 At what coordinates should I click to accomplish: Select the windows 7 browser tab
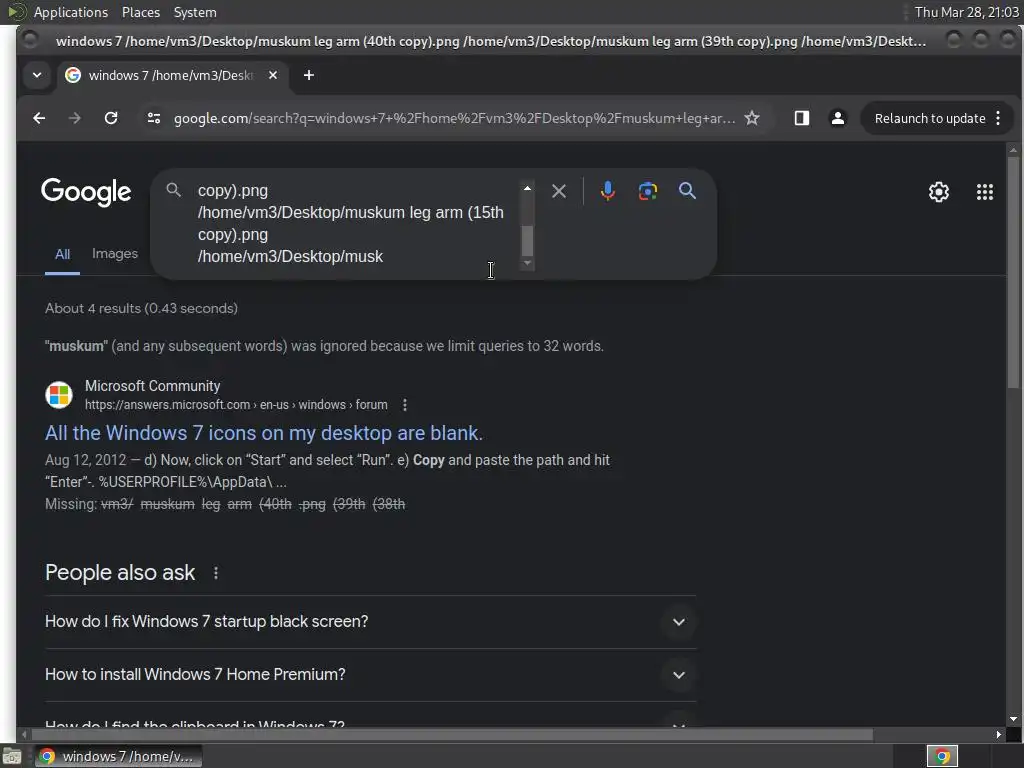coord(171,75)
